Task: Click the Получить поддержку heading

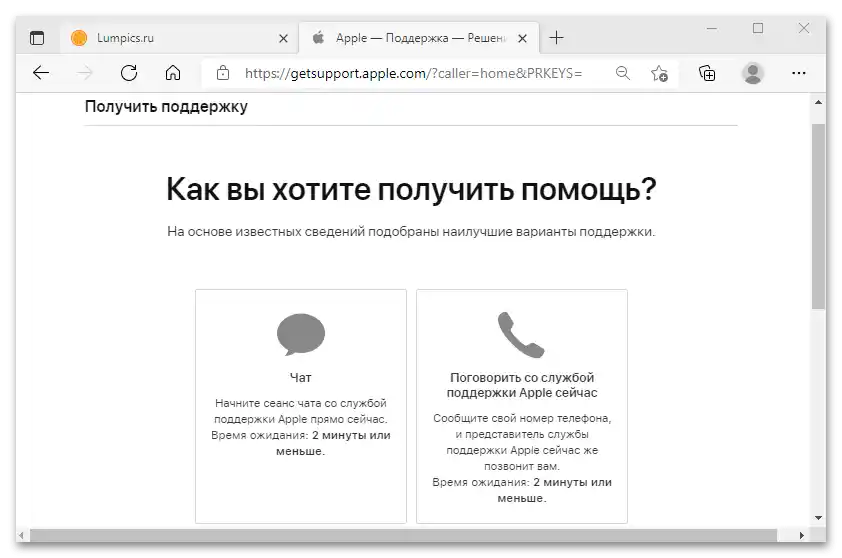Action: coord(166,106)
